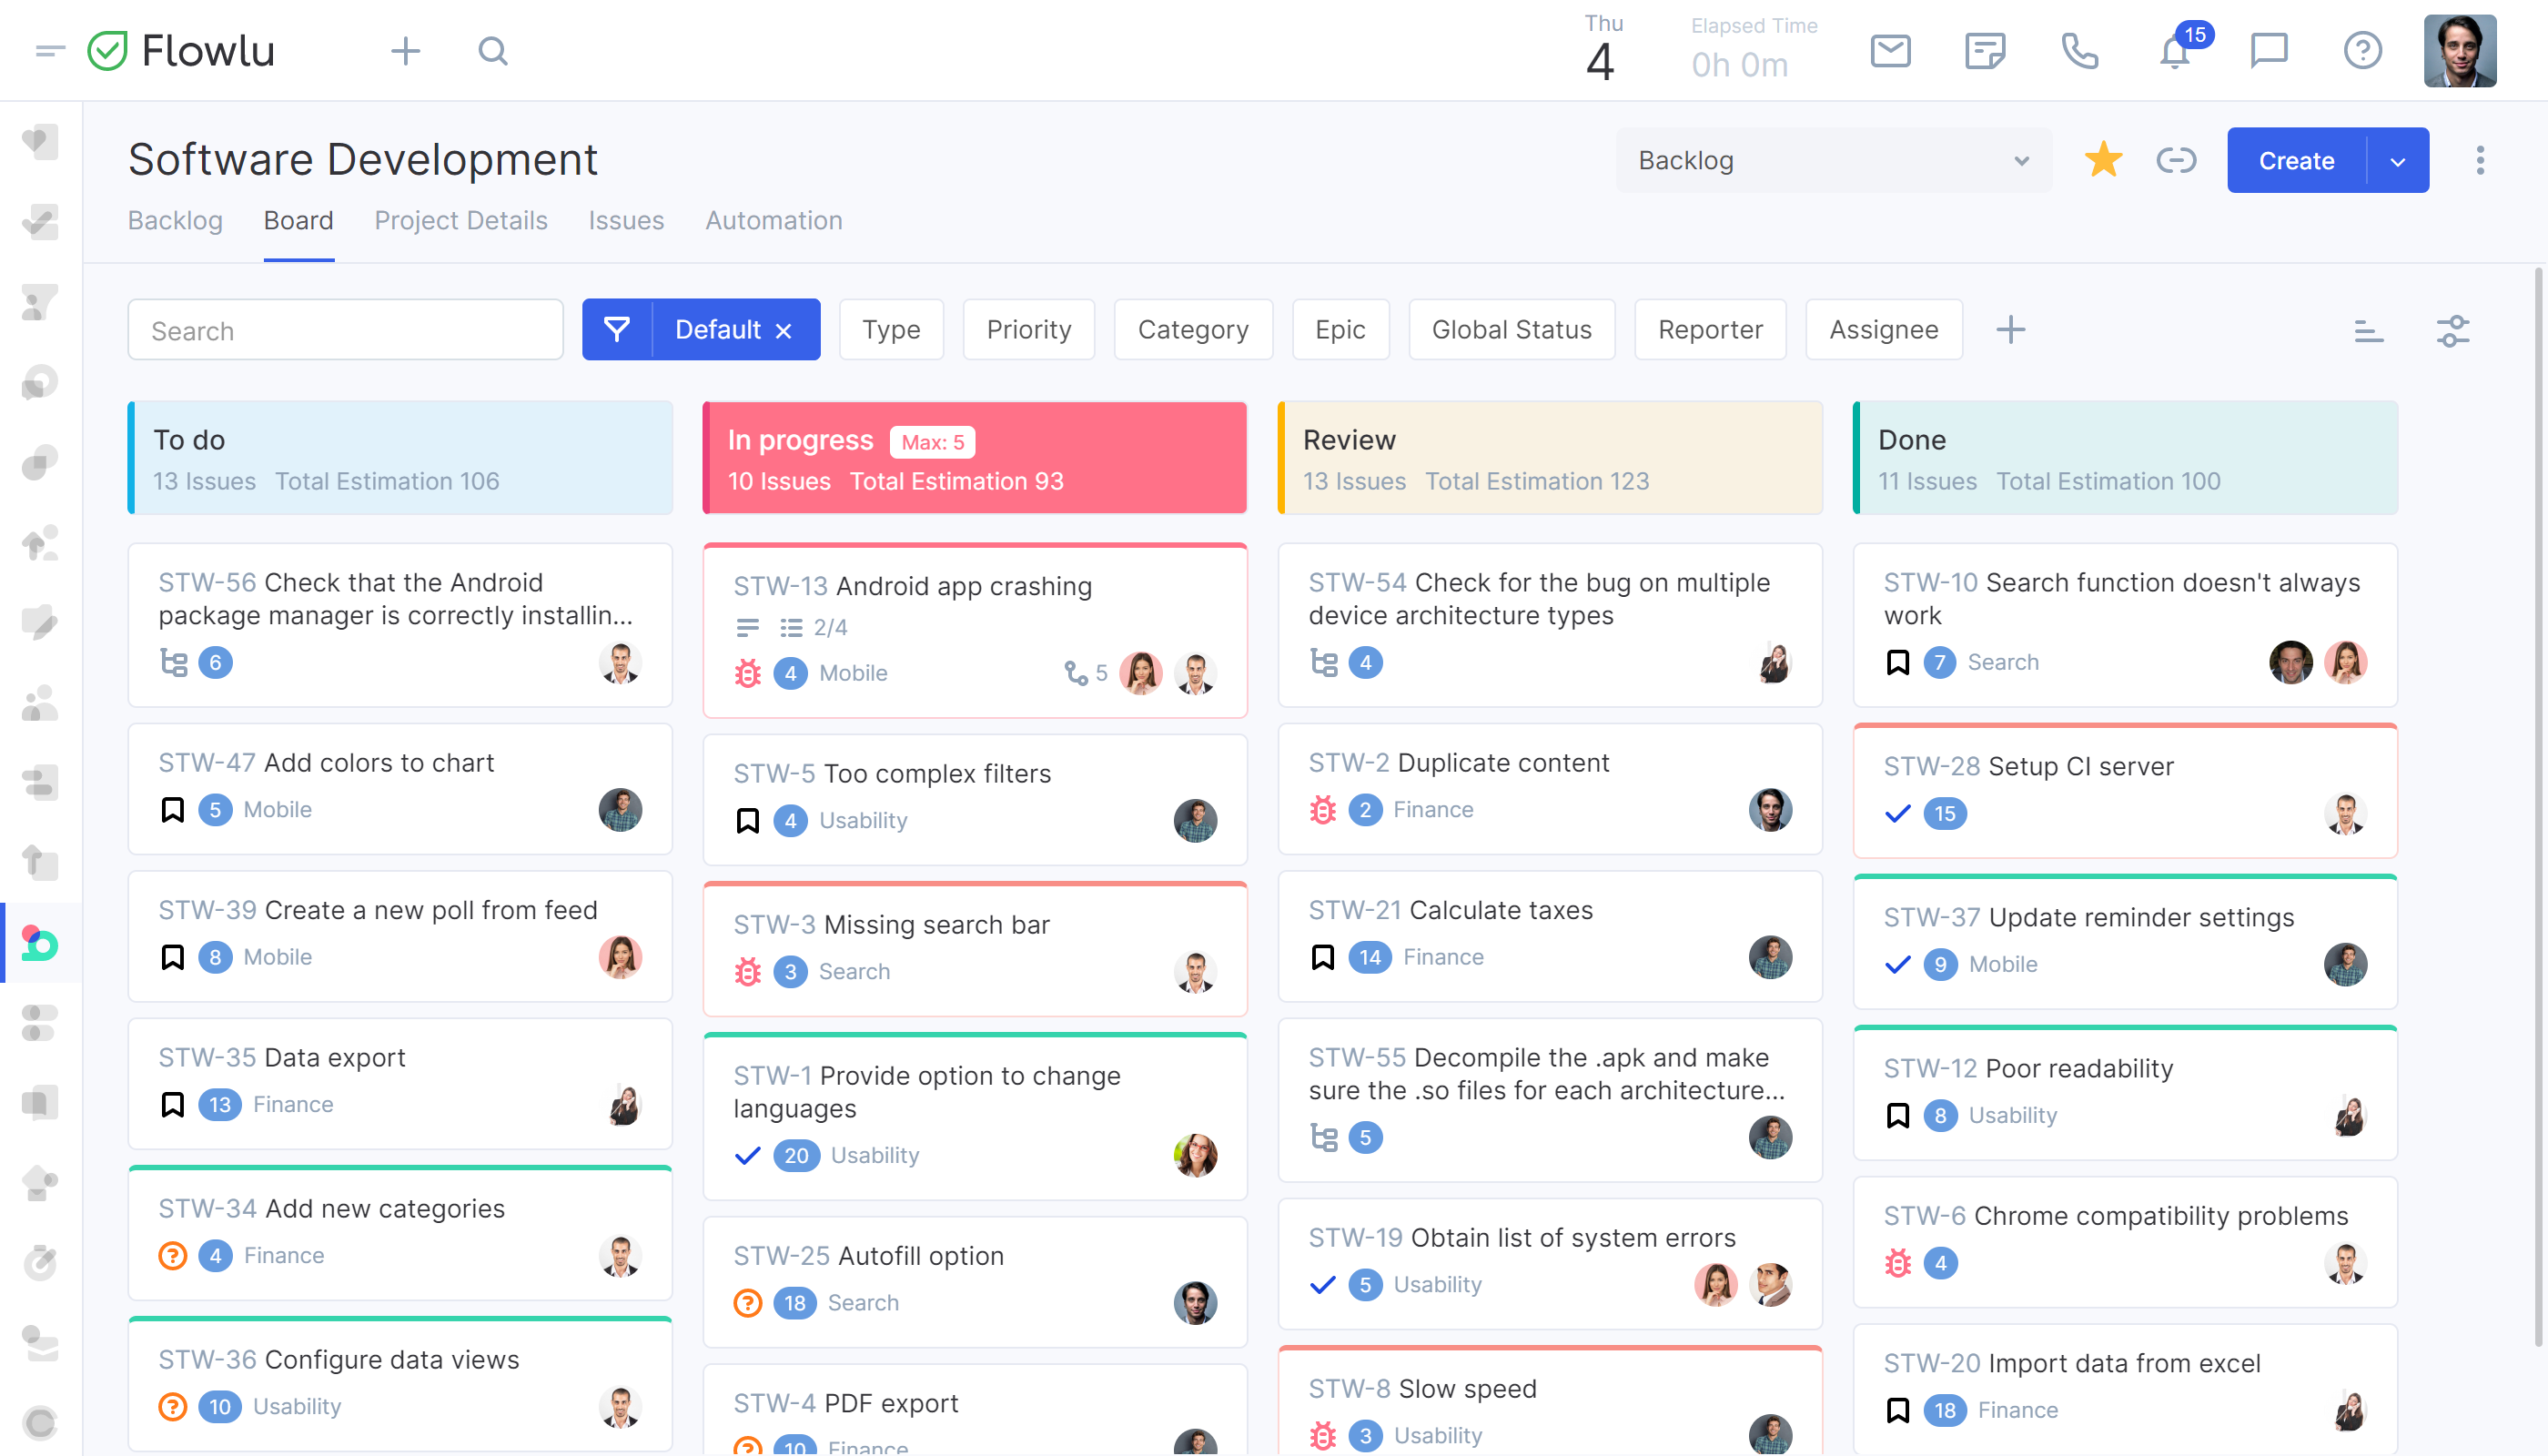
Task: Click the checkmark icon on STW-28 card
Action: 1898,813
